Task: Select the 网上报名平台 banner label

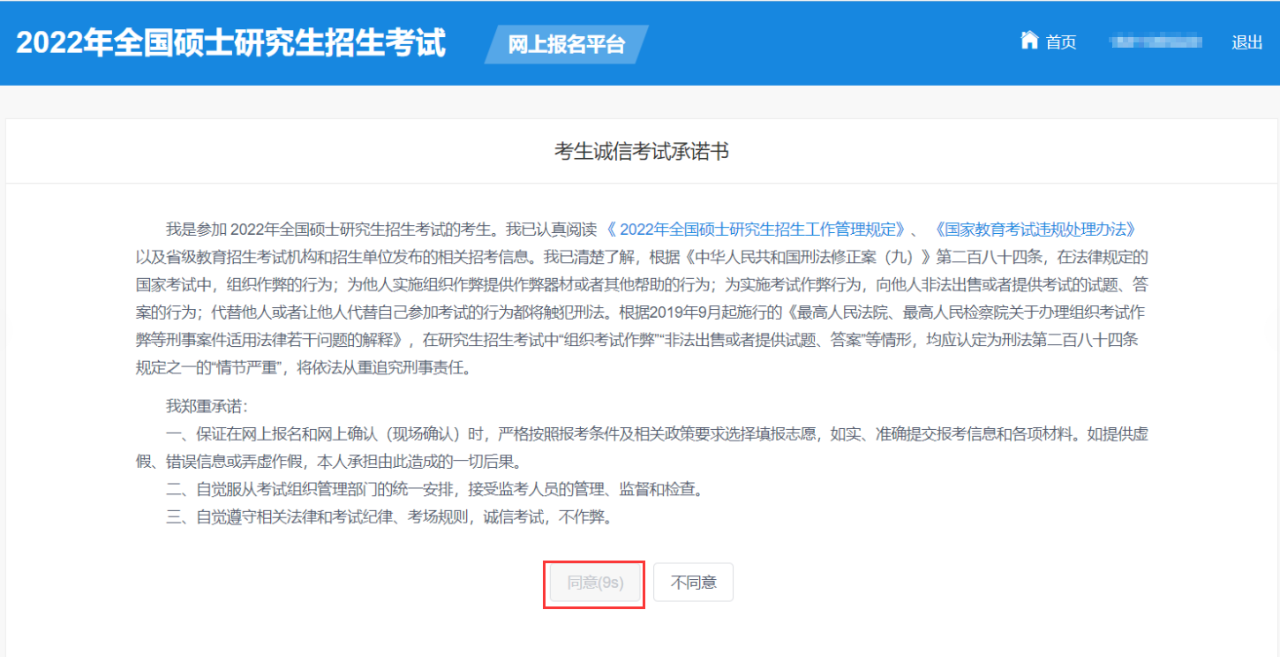Action: [566, 45]
